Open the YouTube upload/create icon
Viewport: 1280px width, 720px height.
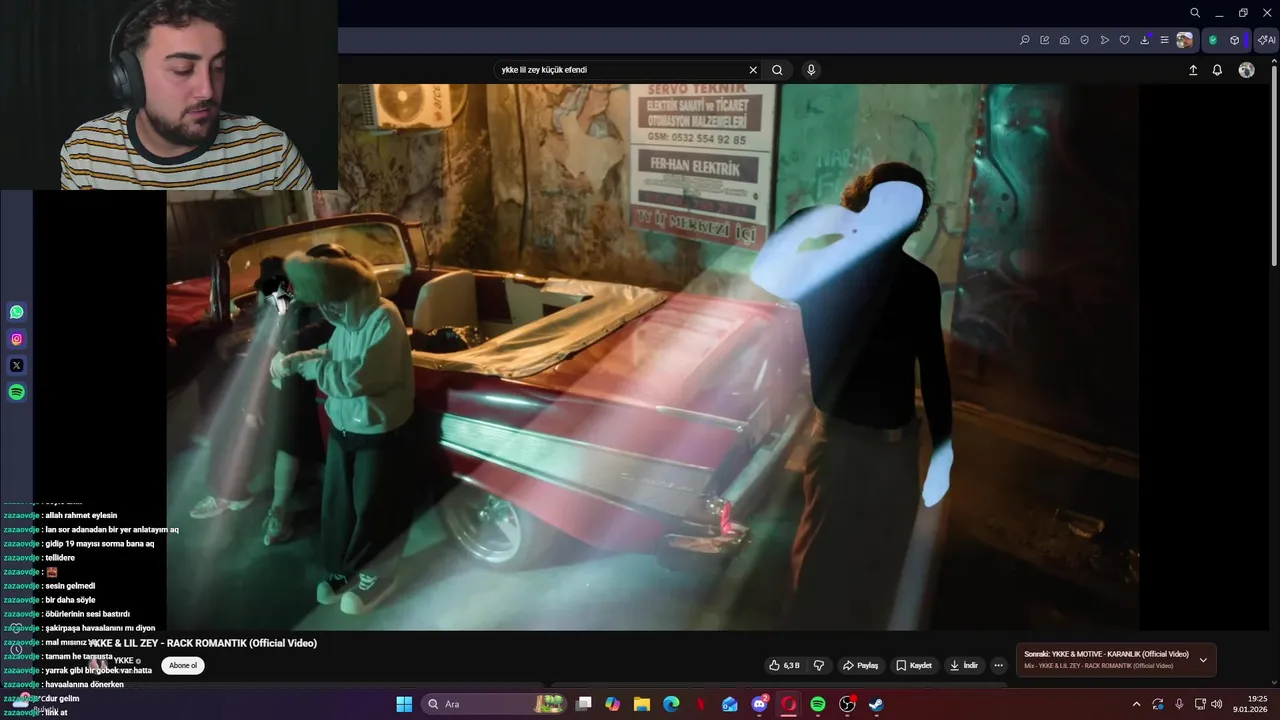tap(1193, 70)
